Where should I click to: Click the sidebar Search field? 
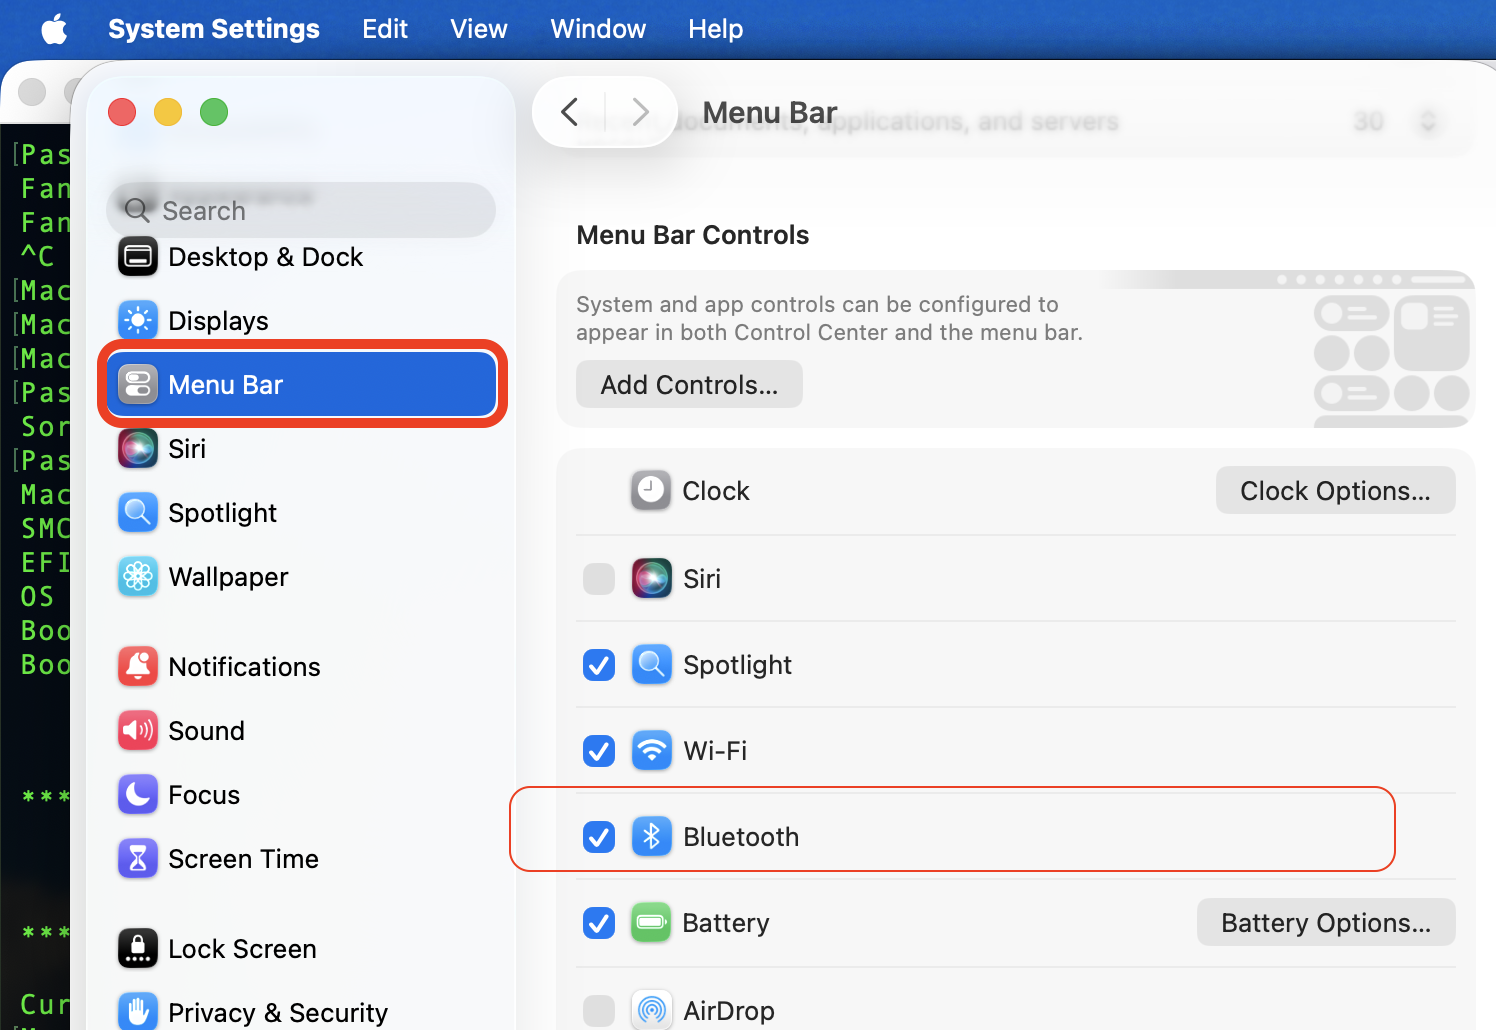(301, 211)
